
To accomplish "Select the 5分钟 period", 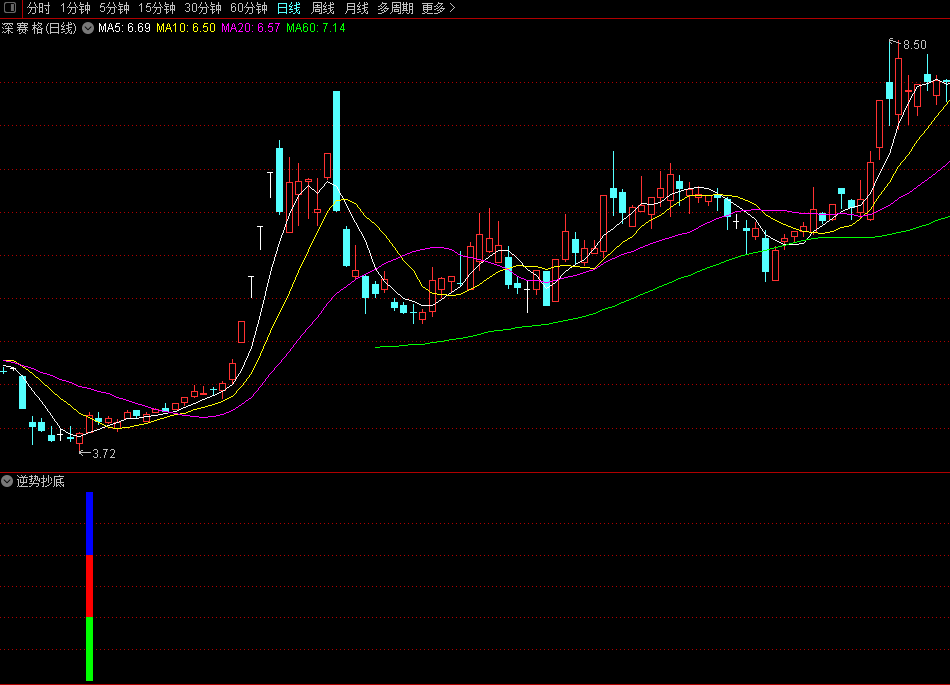I will [x=115, y=8].
